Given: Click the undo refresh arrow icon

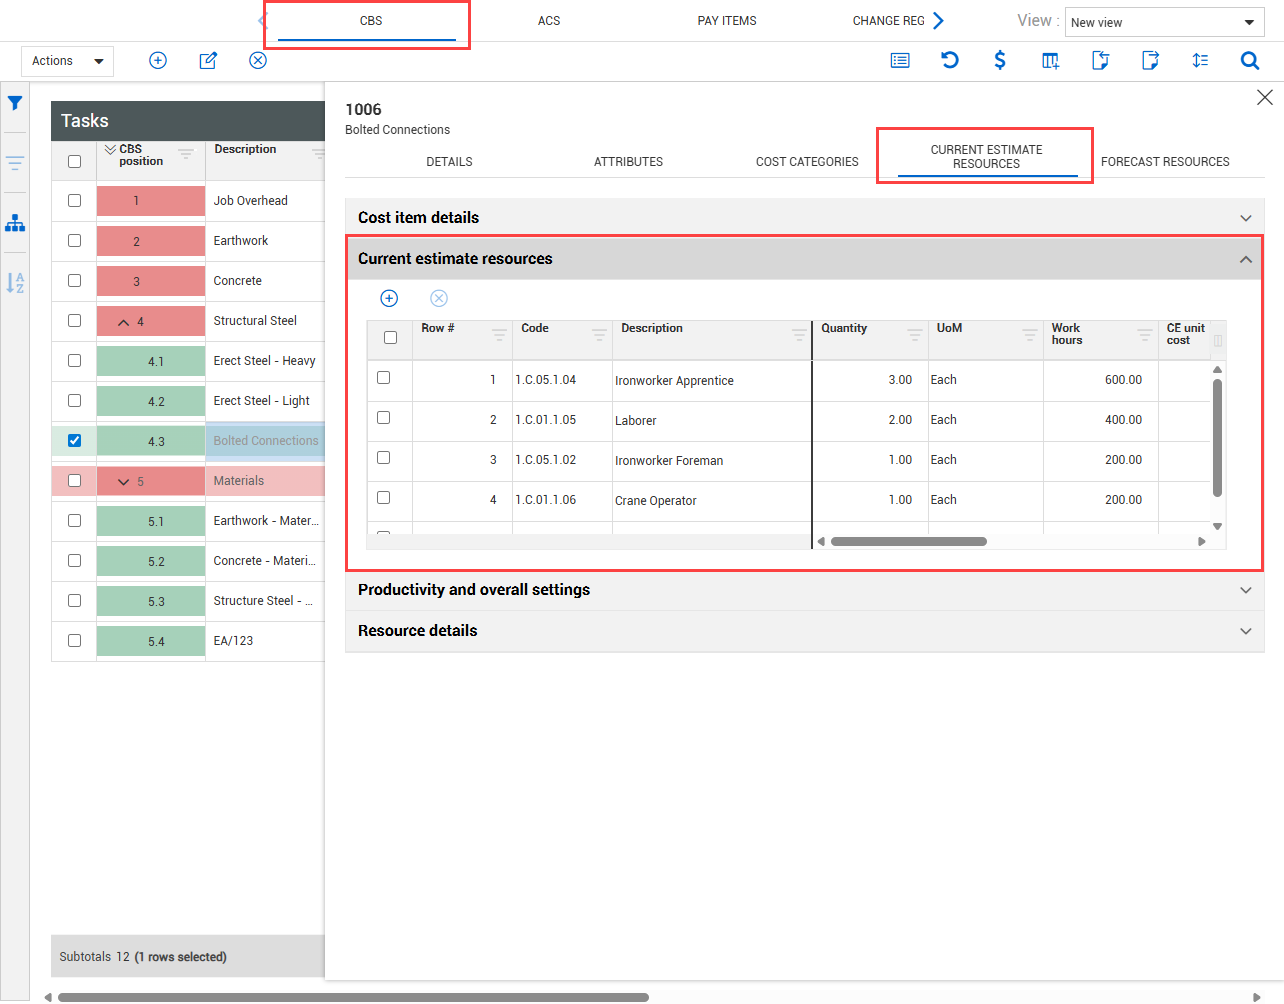Looking at the screenshot, I should tap(950, 60).
